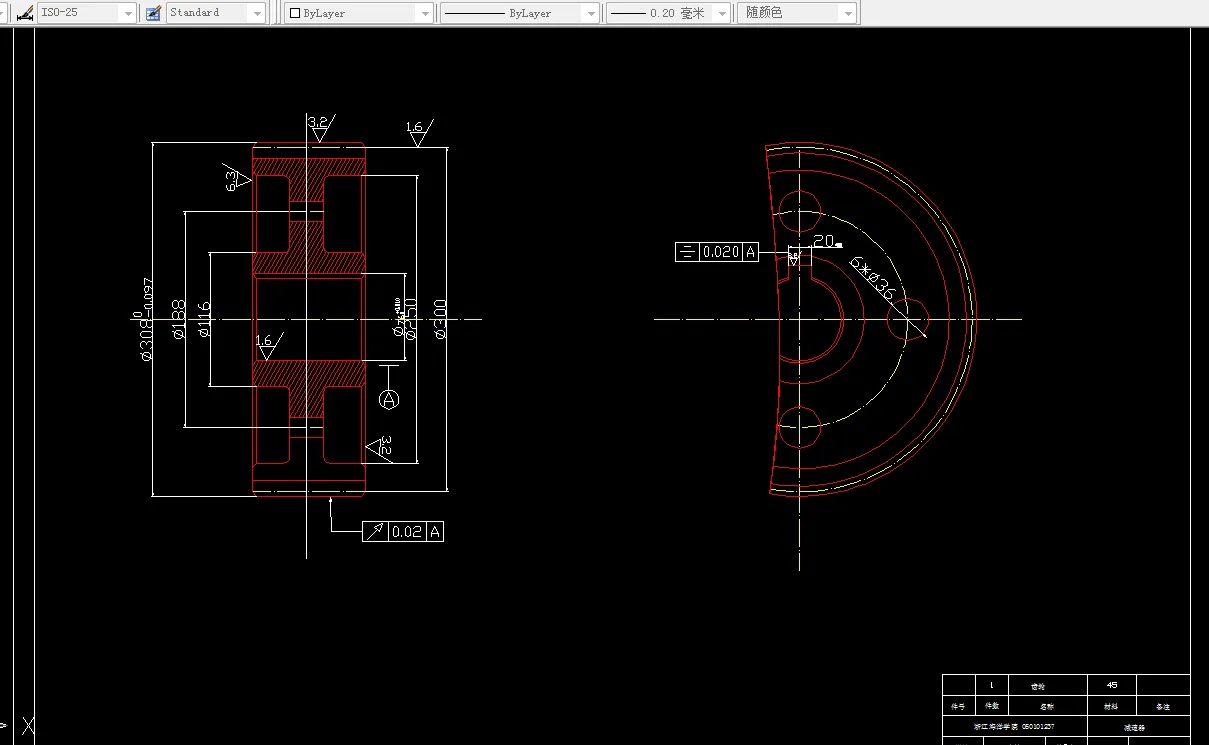Select the 件数 title block cell
1209x745 pixels.
click(x=990, y=706)
